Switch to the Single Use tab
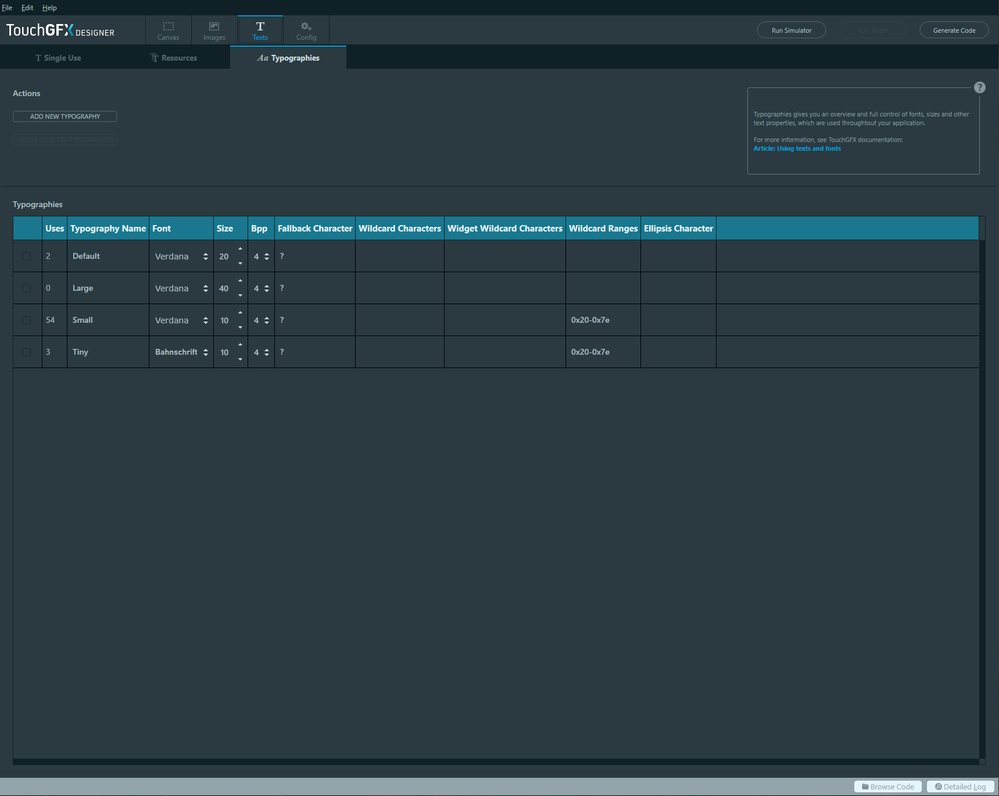Viewport: 999px width, 796px height. [x=58, y=57]
